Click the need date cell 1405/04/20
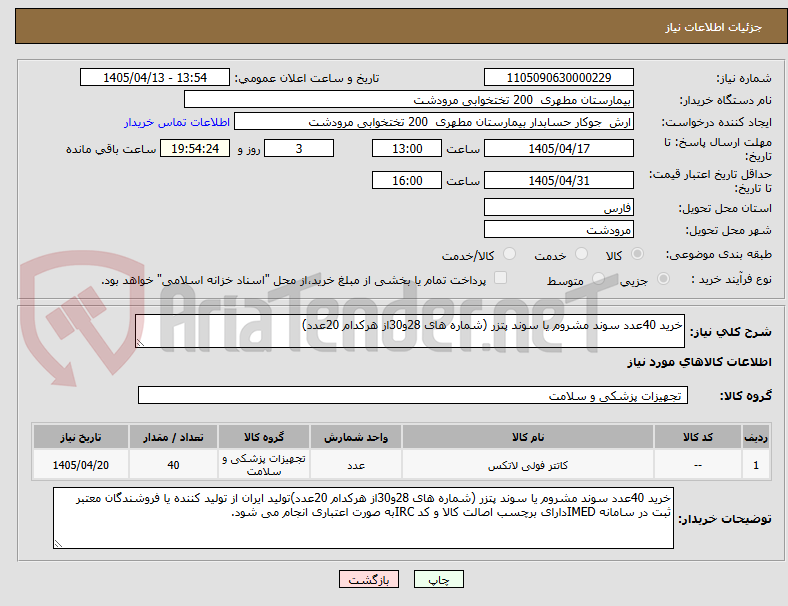This screenshot has height=606, width=788. click(x=81, y=465)
